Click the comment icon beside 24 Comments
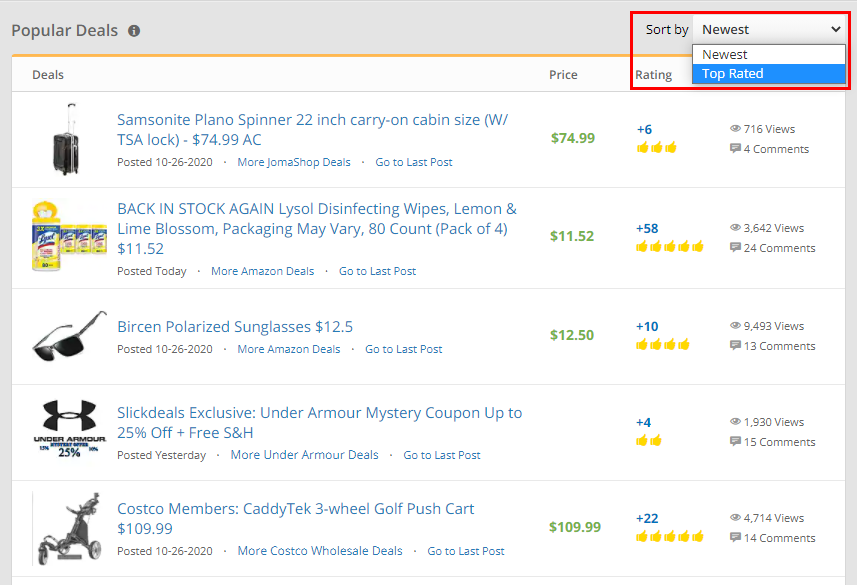 pyautogui.click(x=735, y=248)
